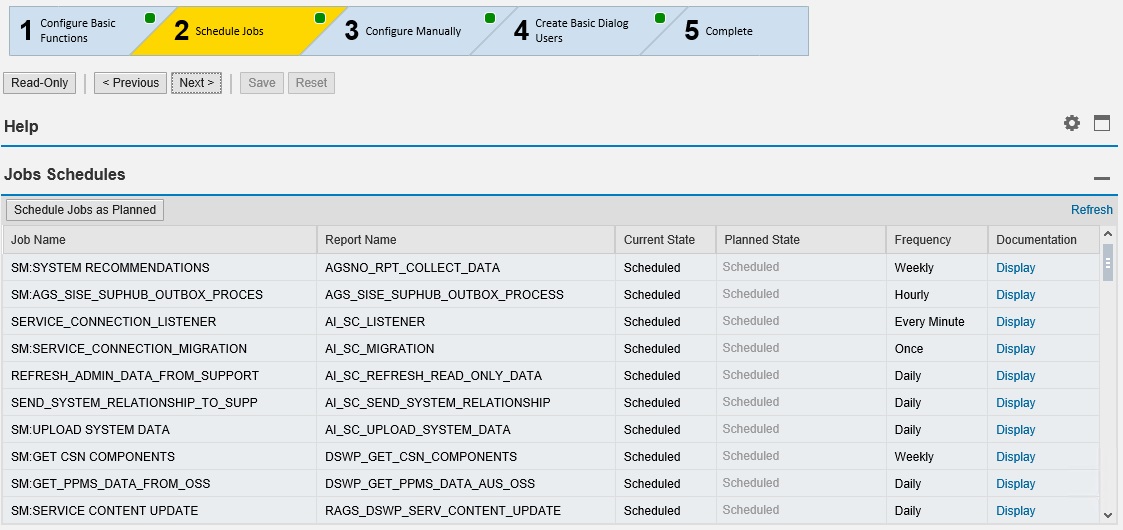
Task: Display documentation for SEND_SYSTEM_RELATIONSHIP_TO_SUPP
Action: pos(1016,403)
